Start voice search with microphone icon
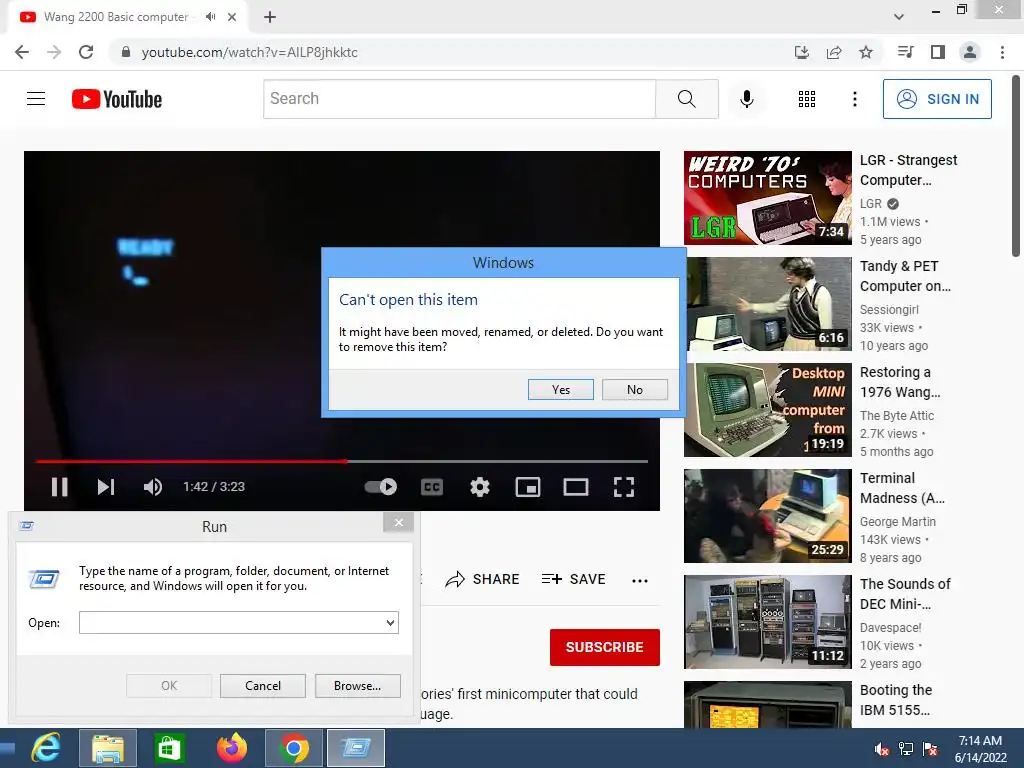 747,99
